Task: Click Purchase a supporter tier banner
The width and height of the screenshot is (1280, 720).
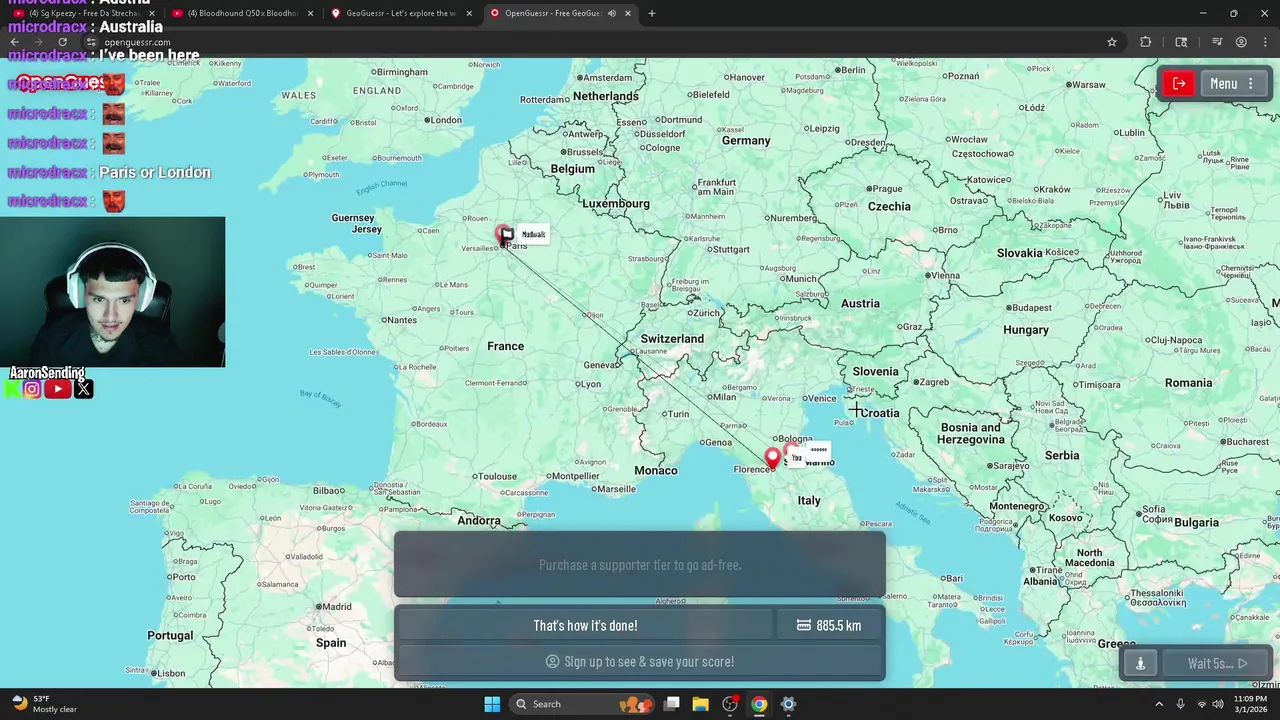Action: point(640,565)
